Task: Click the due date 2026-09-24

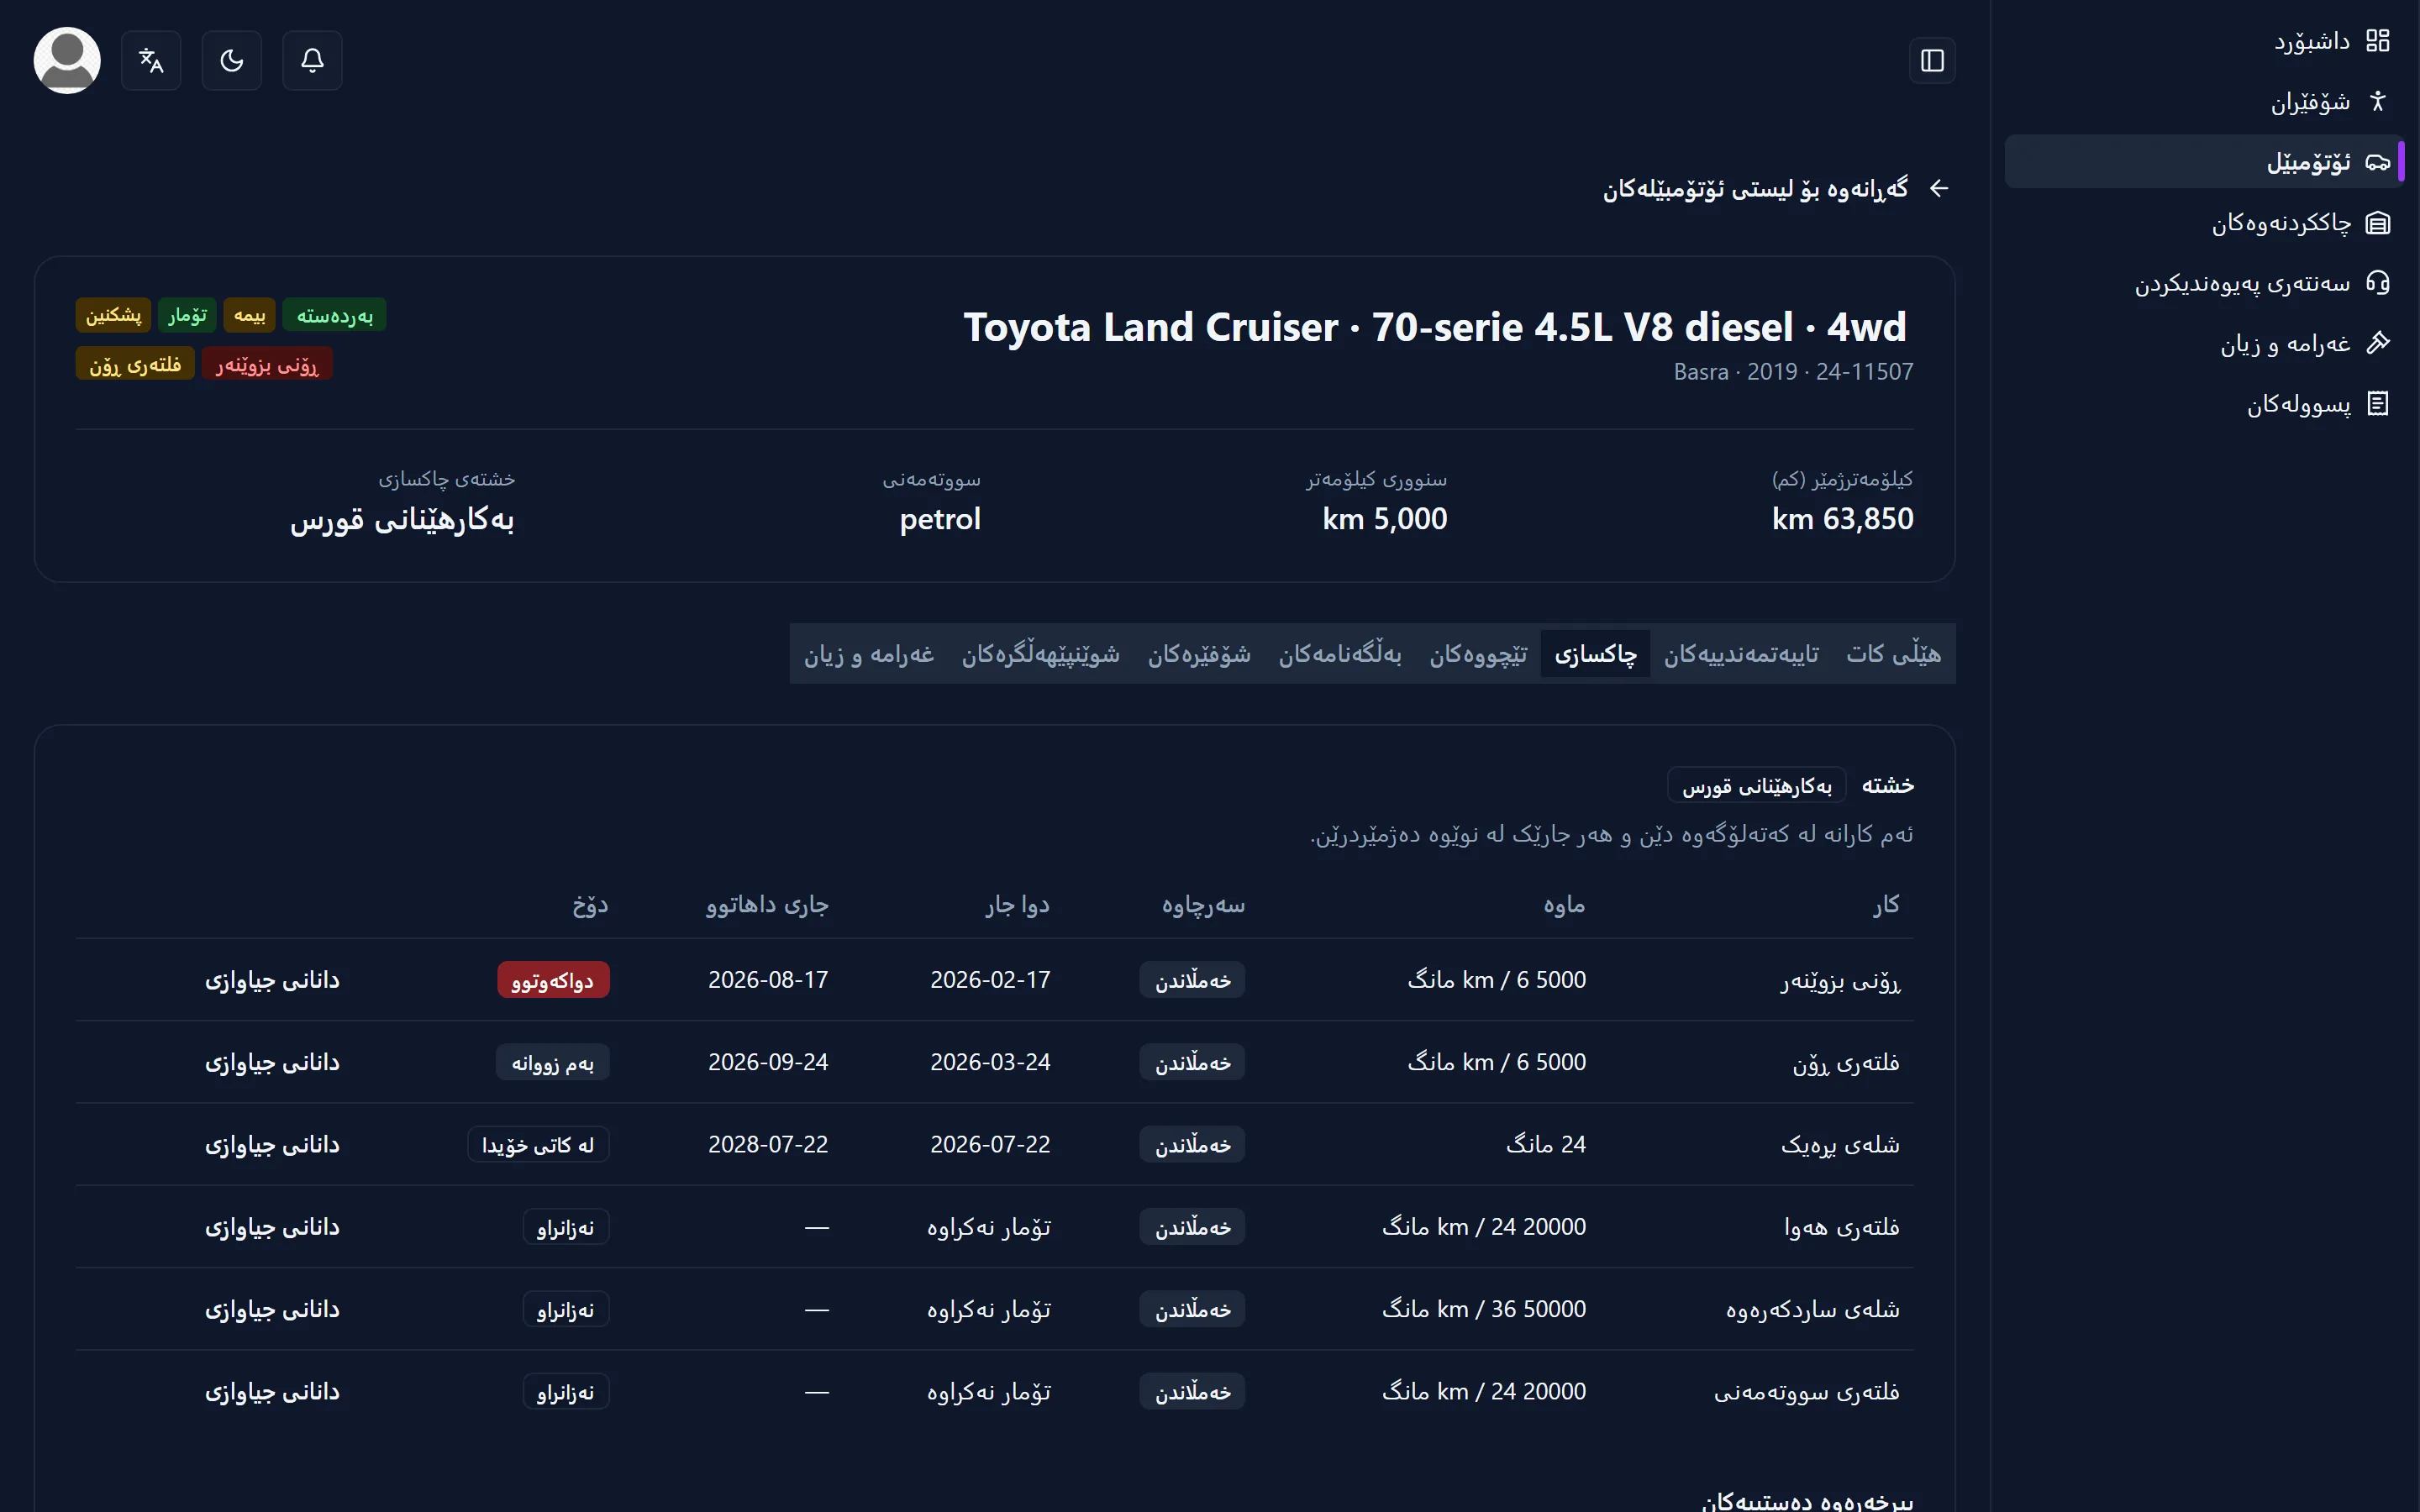Action: point(768,1062)
